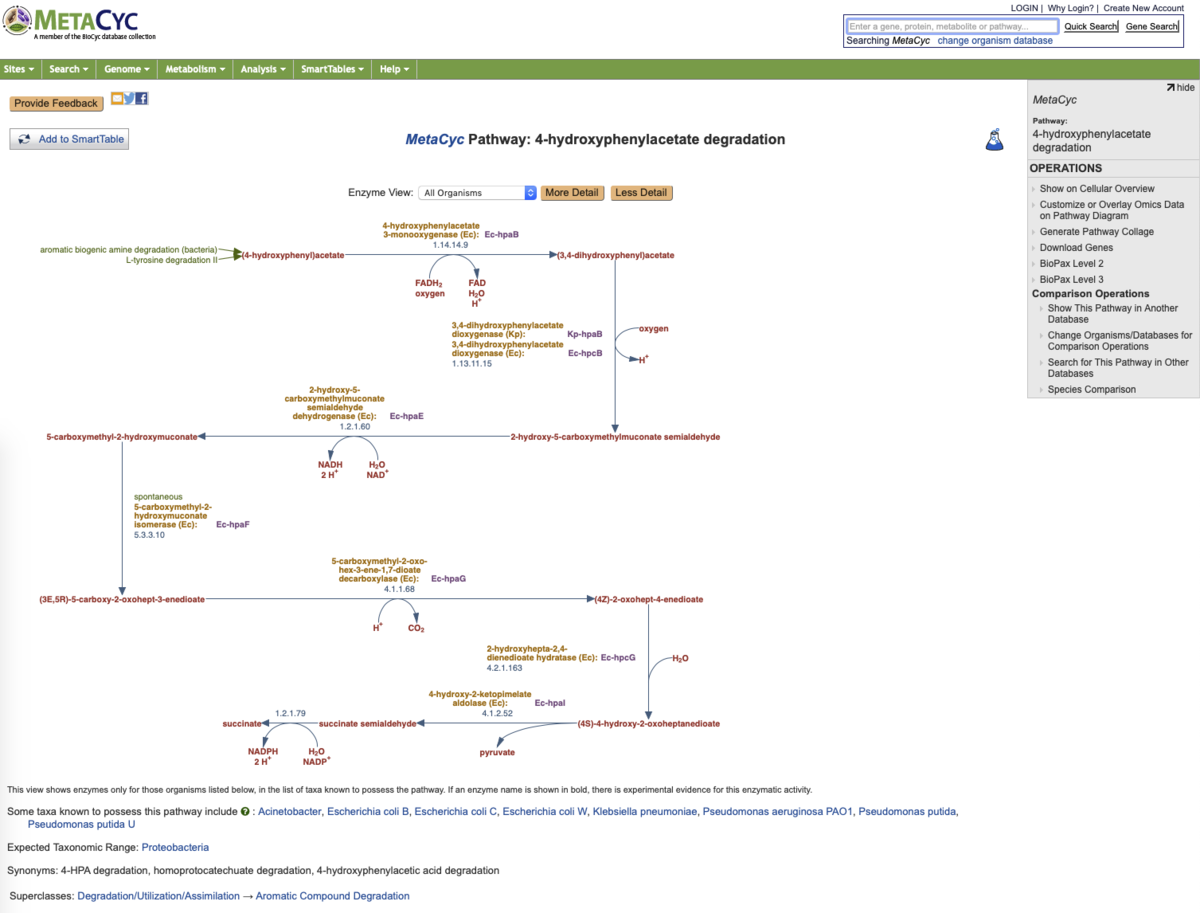The image size is (1200, 913).
Task: Follow the Proteobacteria taxonomic range link
Action: point(176,847)
